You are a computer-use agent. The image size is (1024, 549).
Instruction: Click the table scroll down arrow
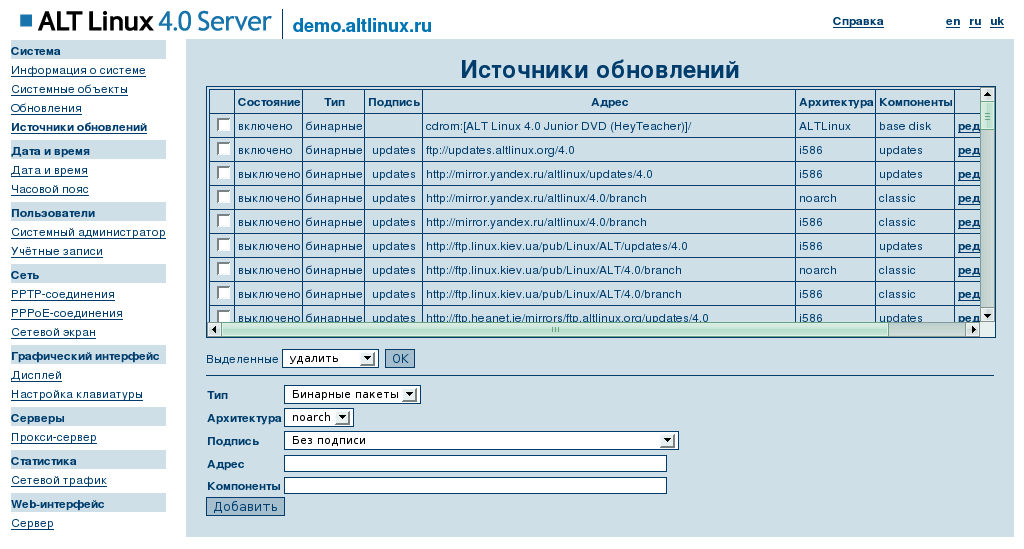(987, 315)
